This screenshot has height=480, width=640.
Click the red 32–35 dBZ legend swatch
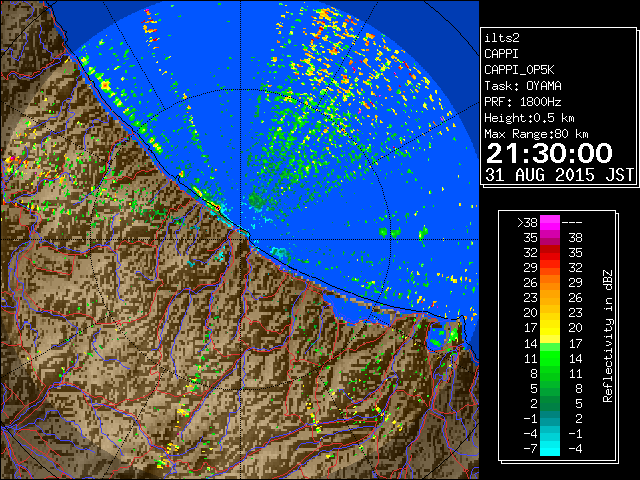tap(550, 253)
